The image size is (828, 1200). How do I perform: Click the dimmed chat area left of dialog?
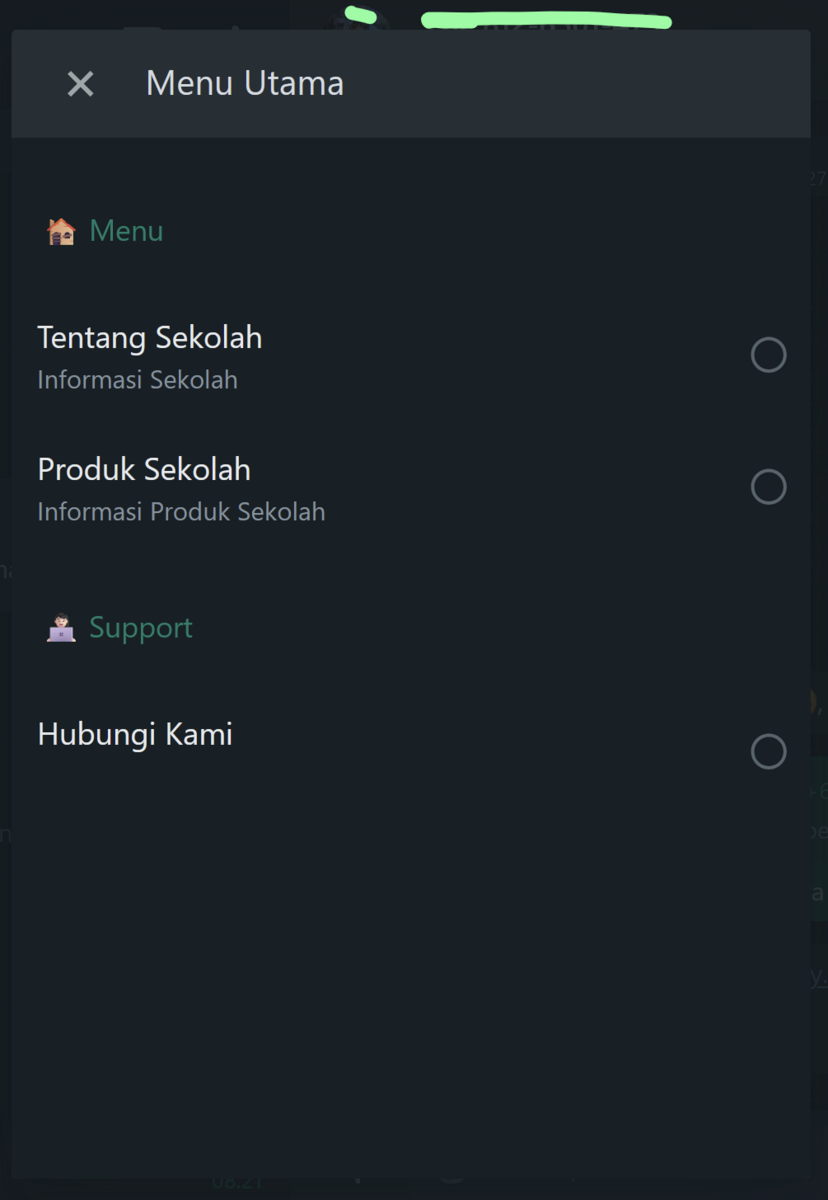click(5, 700)
